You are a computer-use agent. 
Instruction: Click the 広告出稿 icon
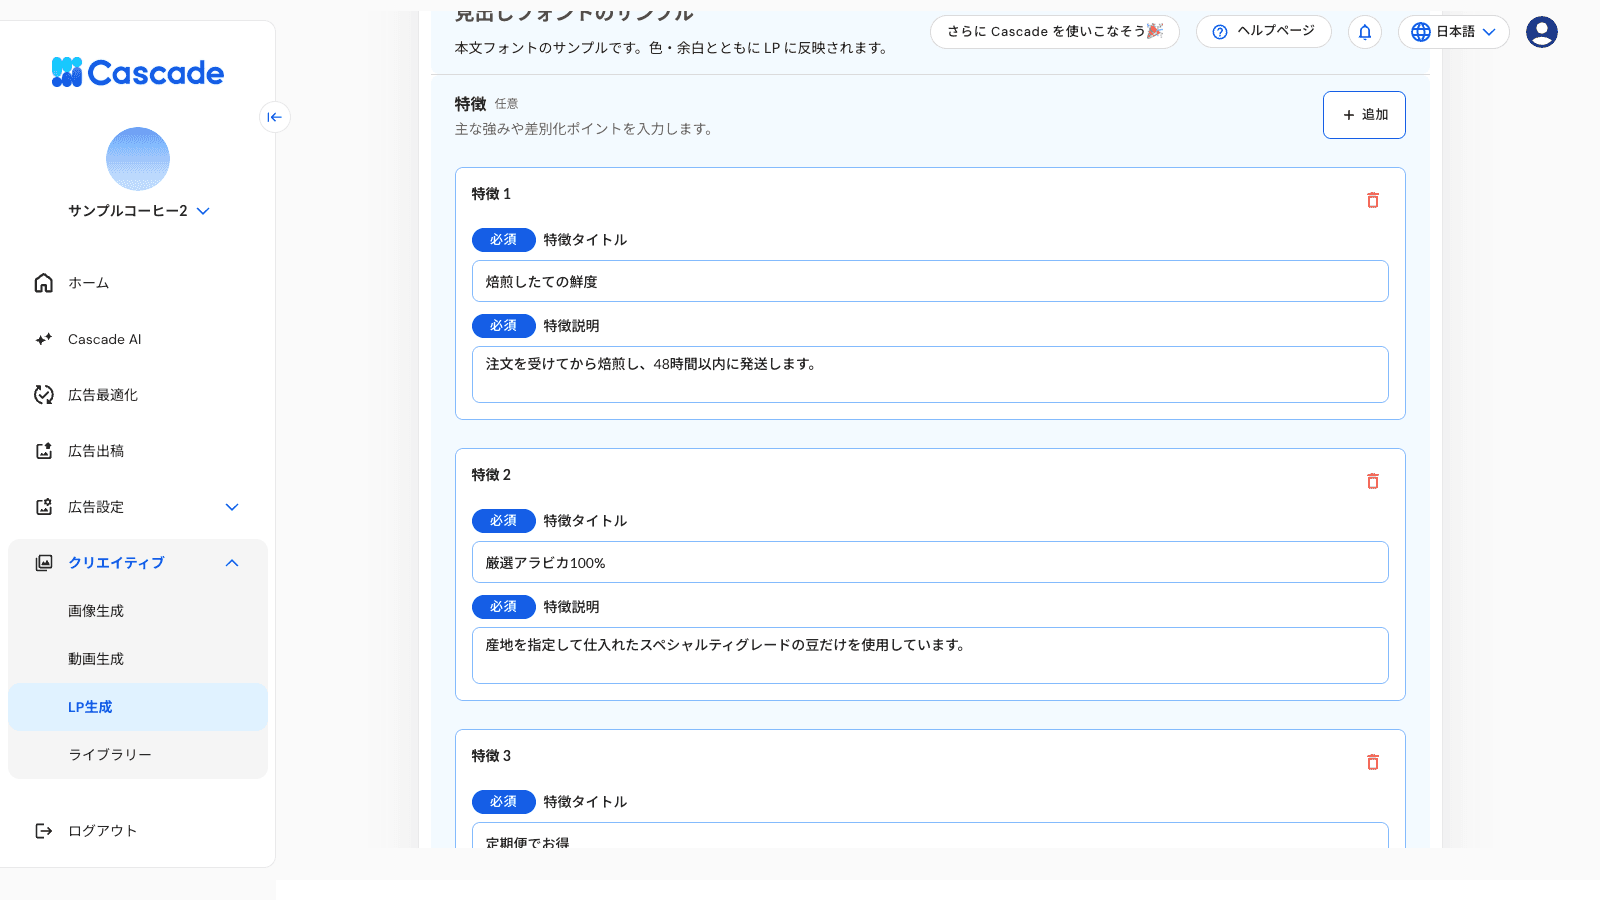coord(44,451)
